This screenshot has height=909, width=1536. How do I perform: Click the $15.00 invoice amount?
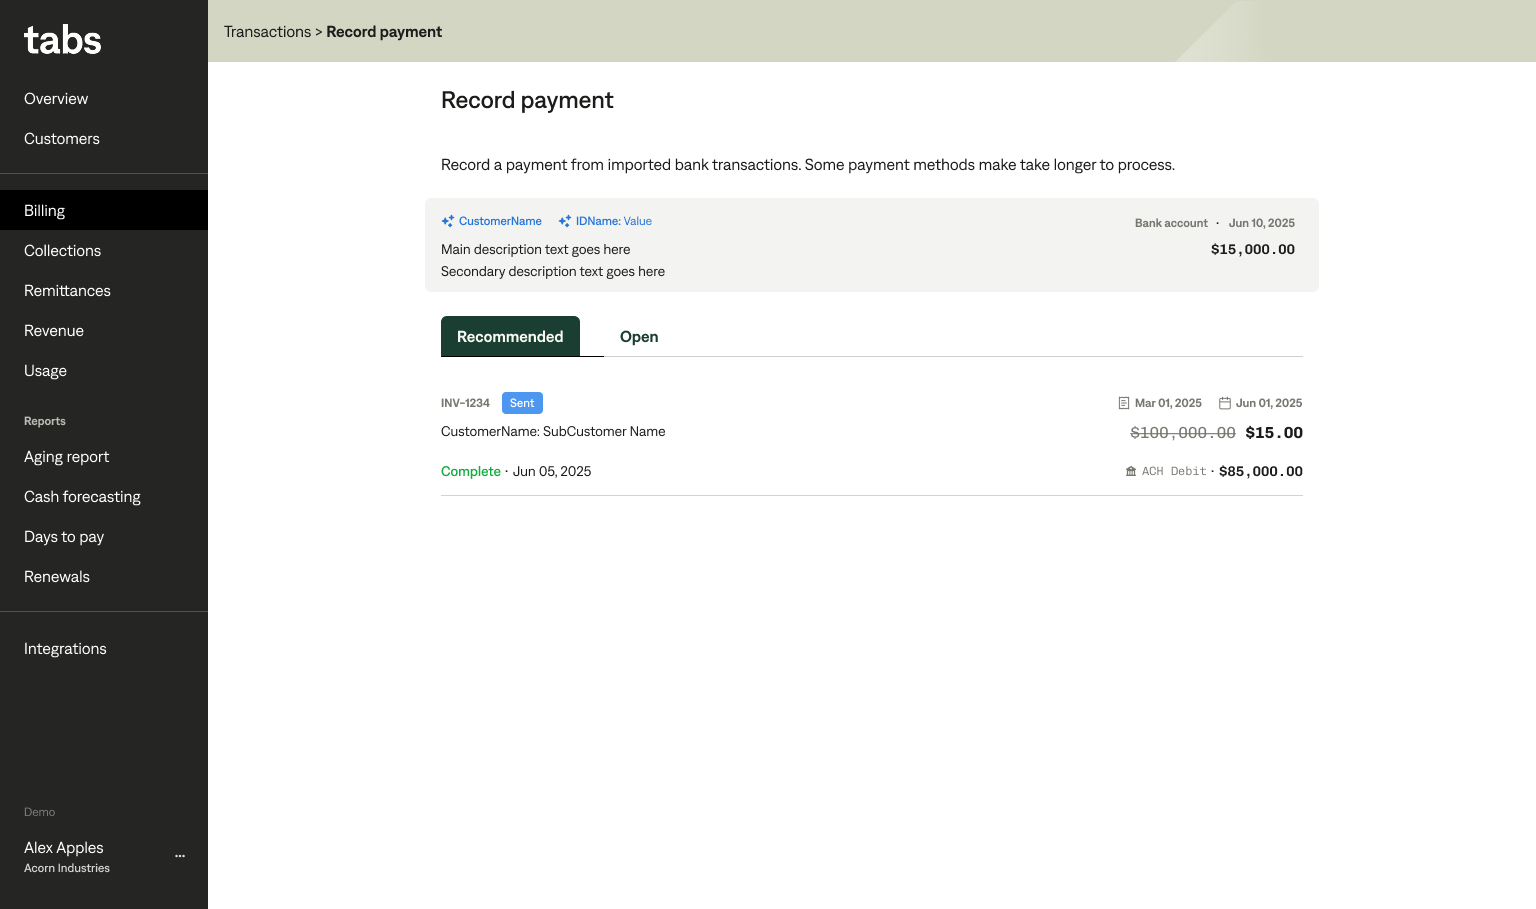tap(1274, 432)
